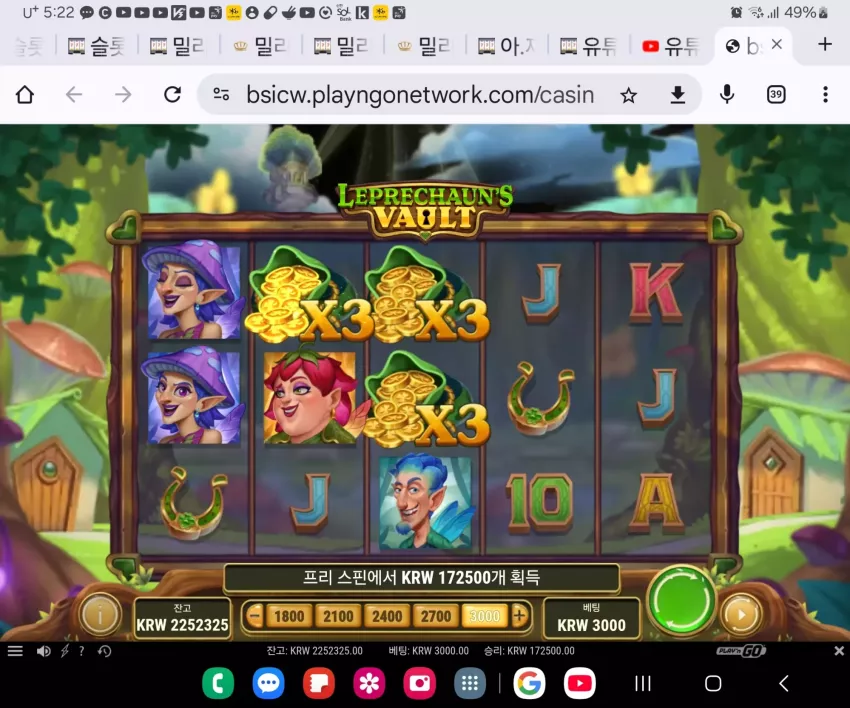
Task: Close the current active tab
Action: (777, 44)
